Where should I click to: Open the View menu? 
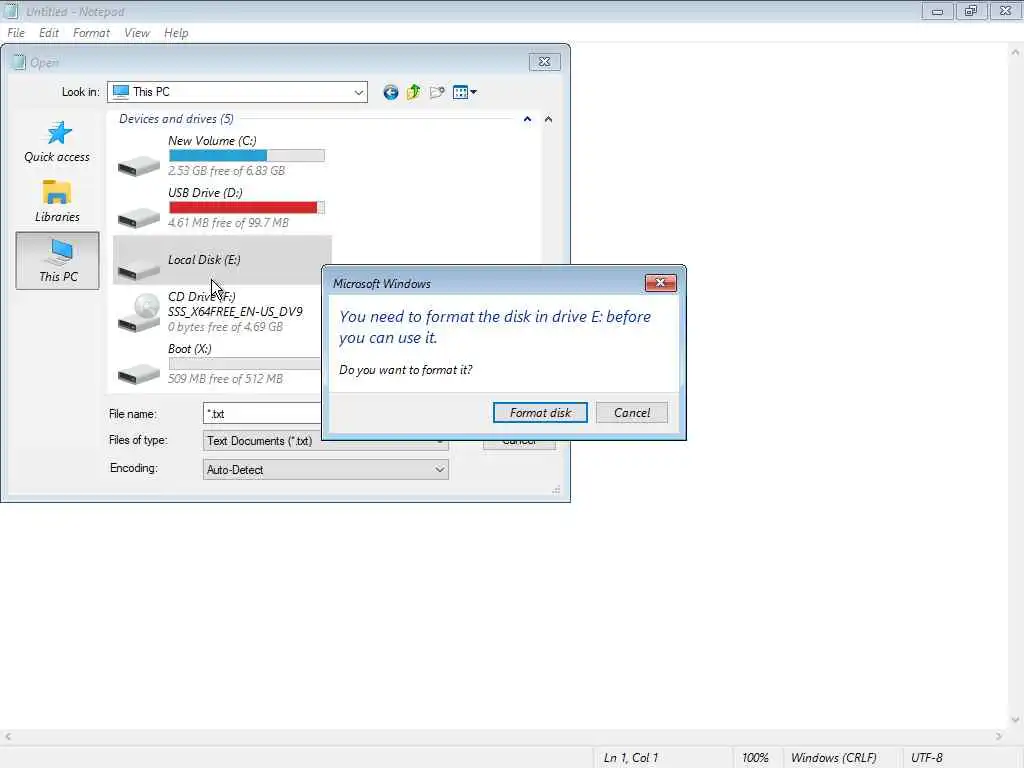coord(137,33)
